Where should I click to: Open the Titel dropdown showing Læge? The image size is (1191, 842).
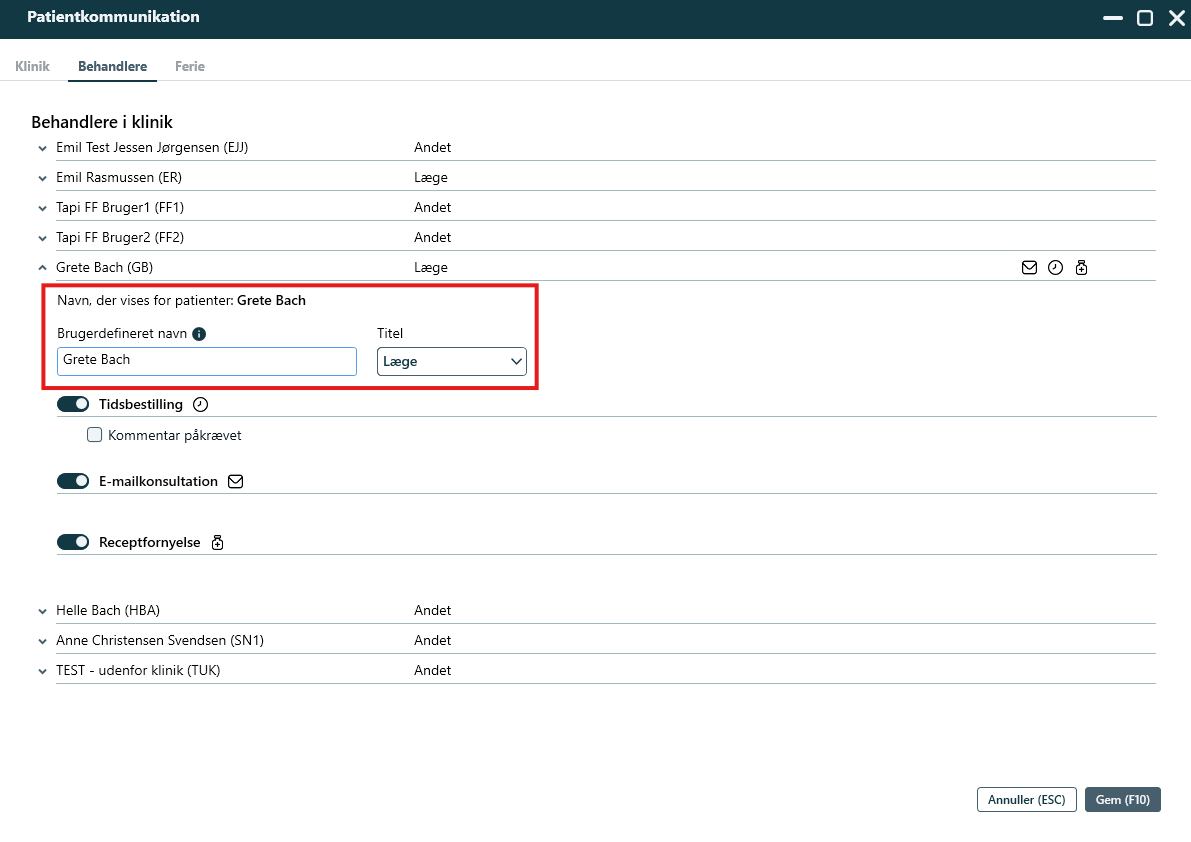coord(451,361)
